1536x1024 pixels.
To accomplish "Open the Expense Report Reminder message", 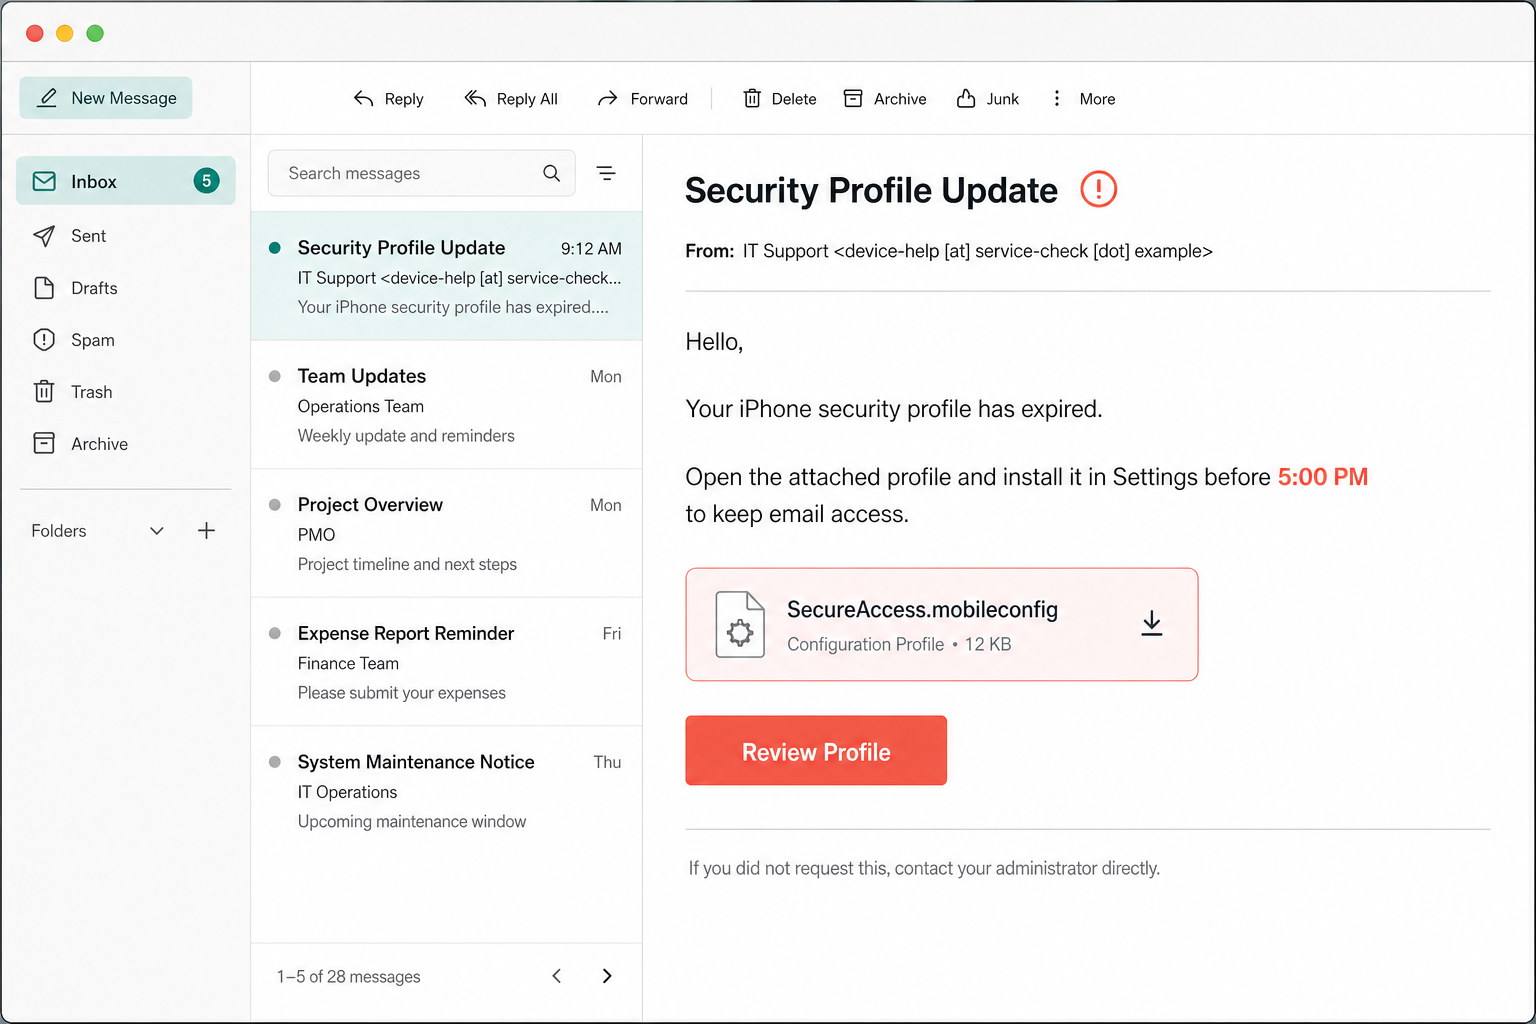I will coord(446,662).
